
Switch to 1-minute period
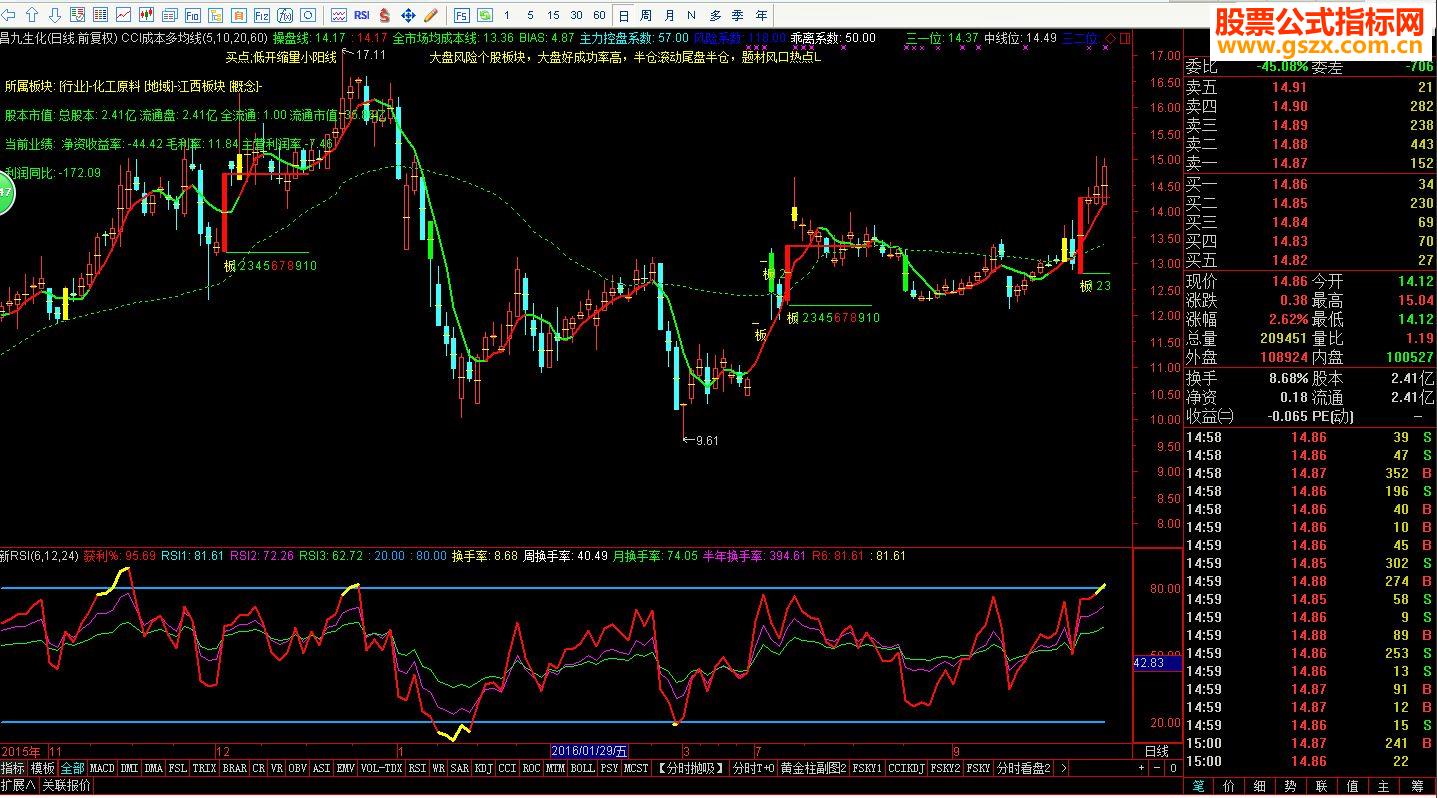pyautogui.click(x=507, y=15)
